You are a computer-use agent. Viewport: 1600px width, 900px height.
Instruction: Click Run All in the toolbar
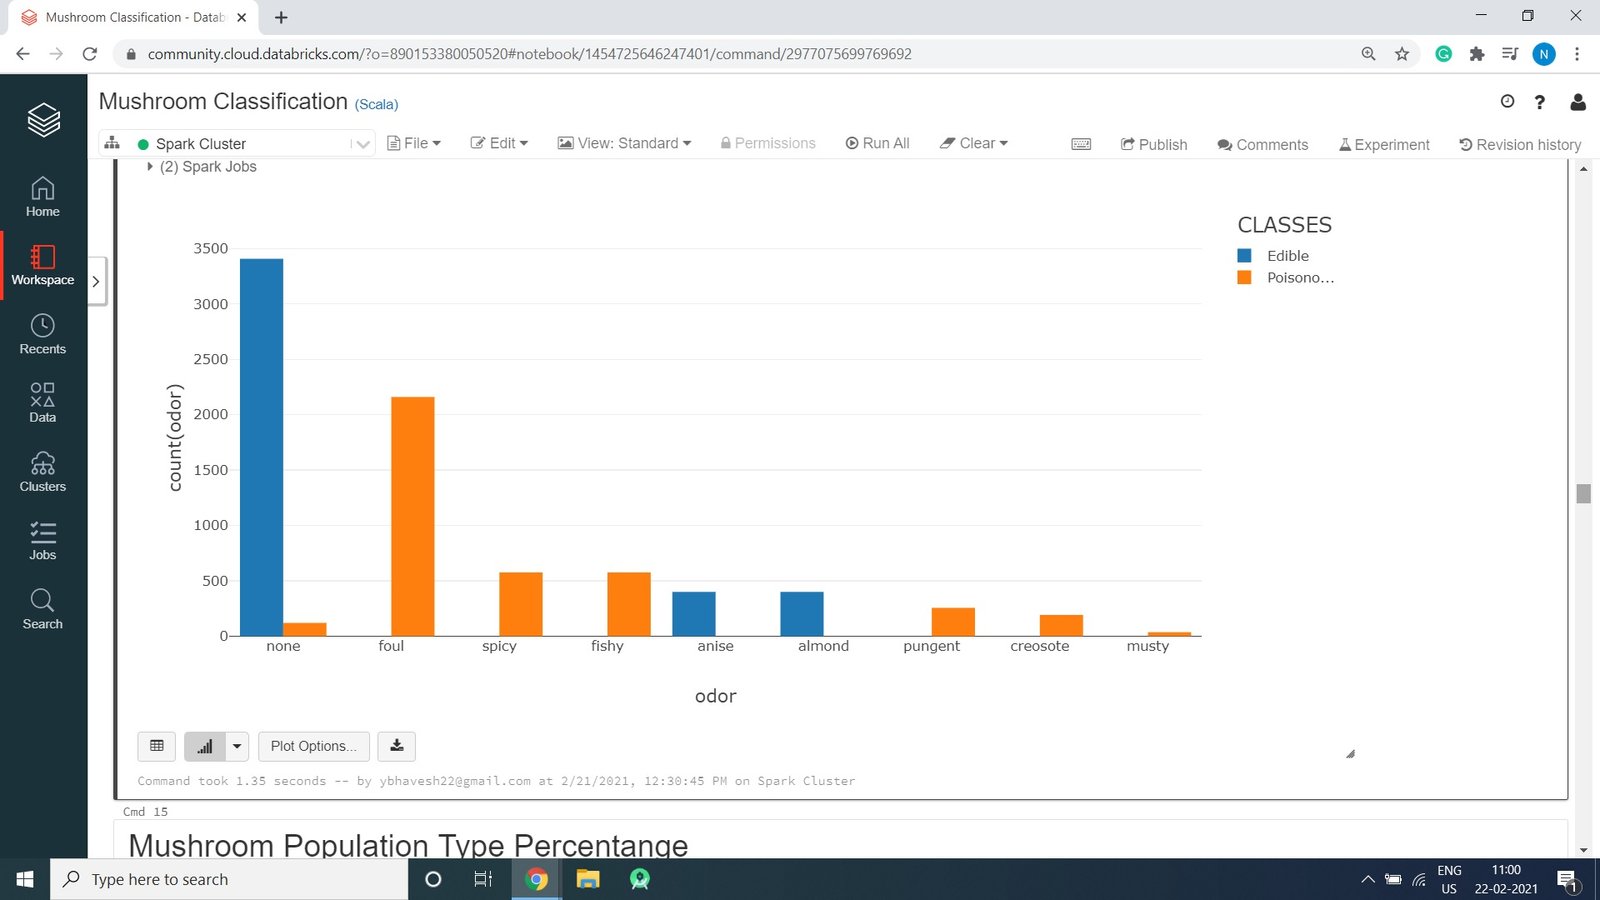tap(877, 144)
